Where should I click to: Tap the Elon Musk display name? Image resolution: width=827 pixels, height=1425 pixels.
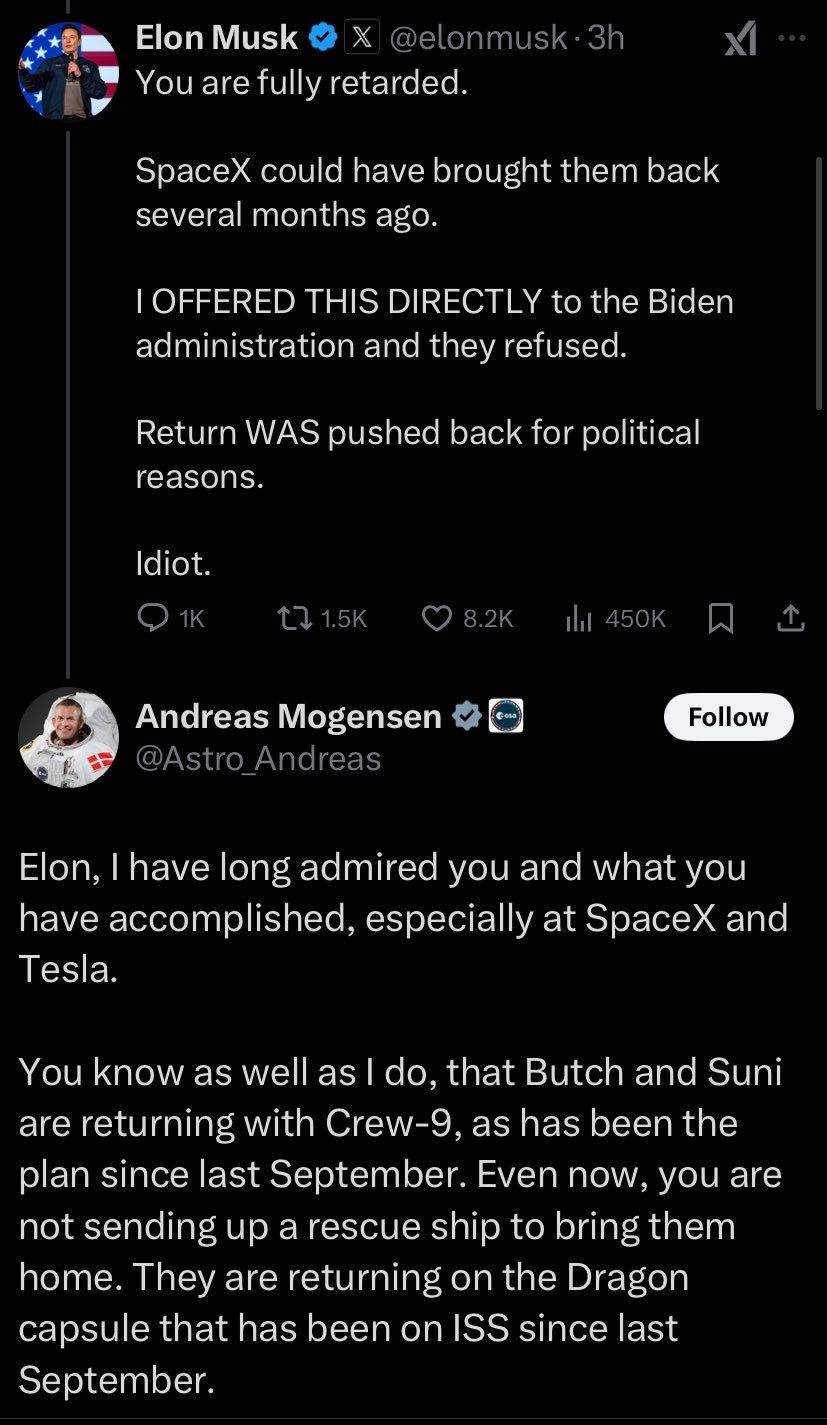(216, 37)
